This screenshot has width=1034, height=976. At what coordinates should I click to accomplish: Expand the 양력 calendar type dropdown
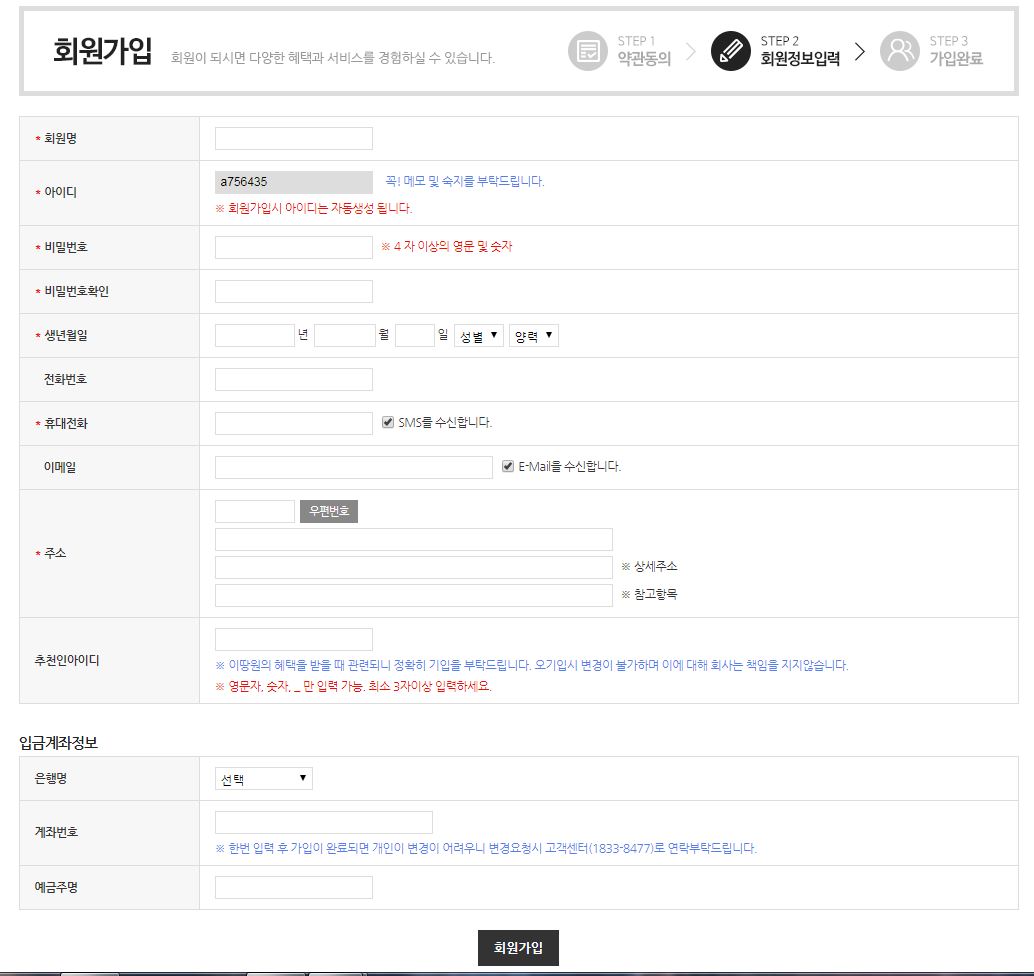[534, 336]
